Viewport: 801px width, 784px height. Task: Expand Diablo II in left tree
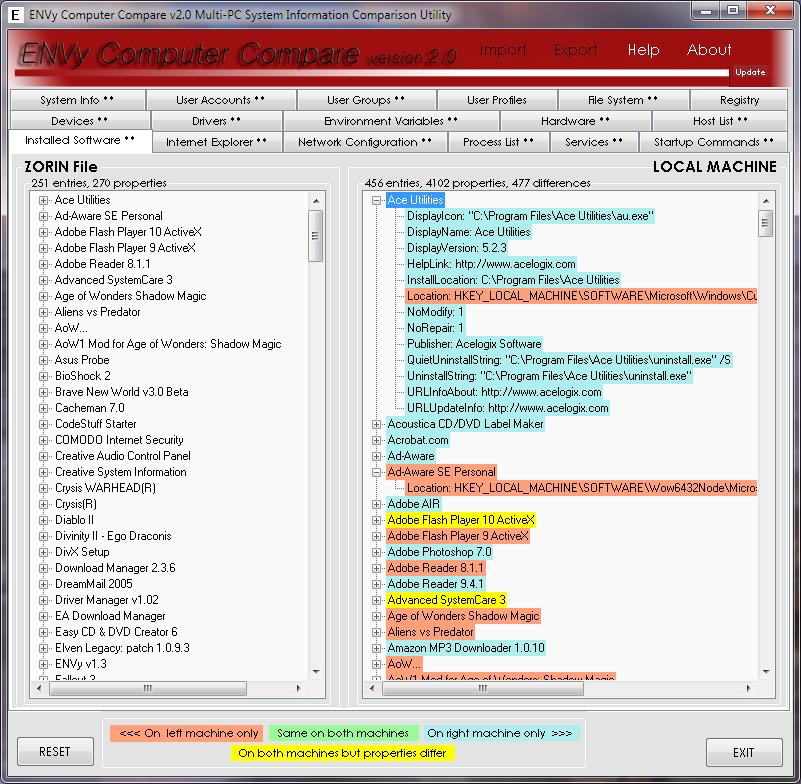(43, 520)
